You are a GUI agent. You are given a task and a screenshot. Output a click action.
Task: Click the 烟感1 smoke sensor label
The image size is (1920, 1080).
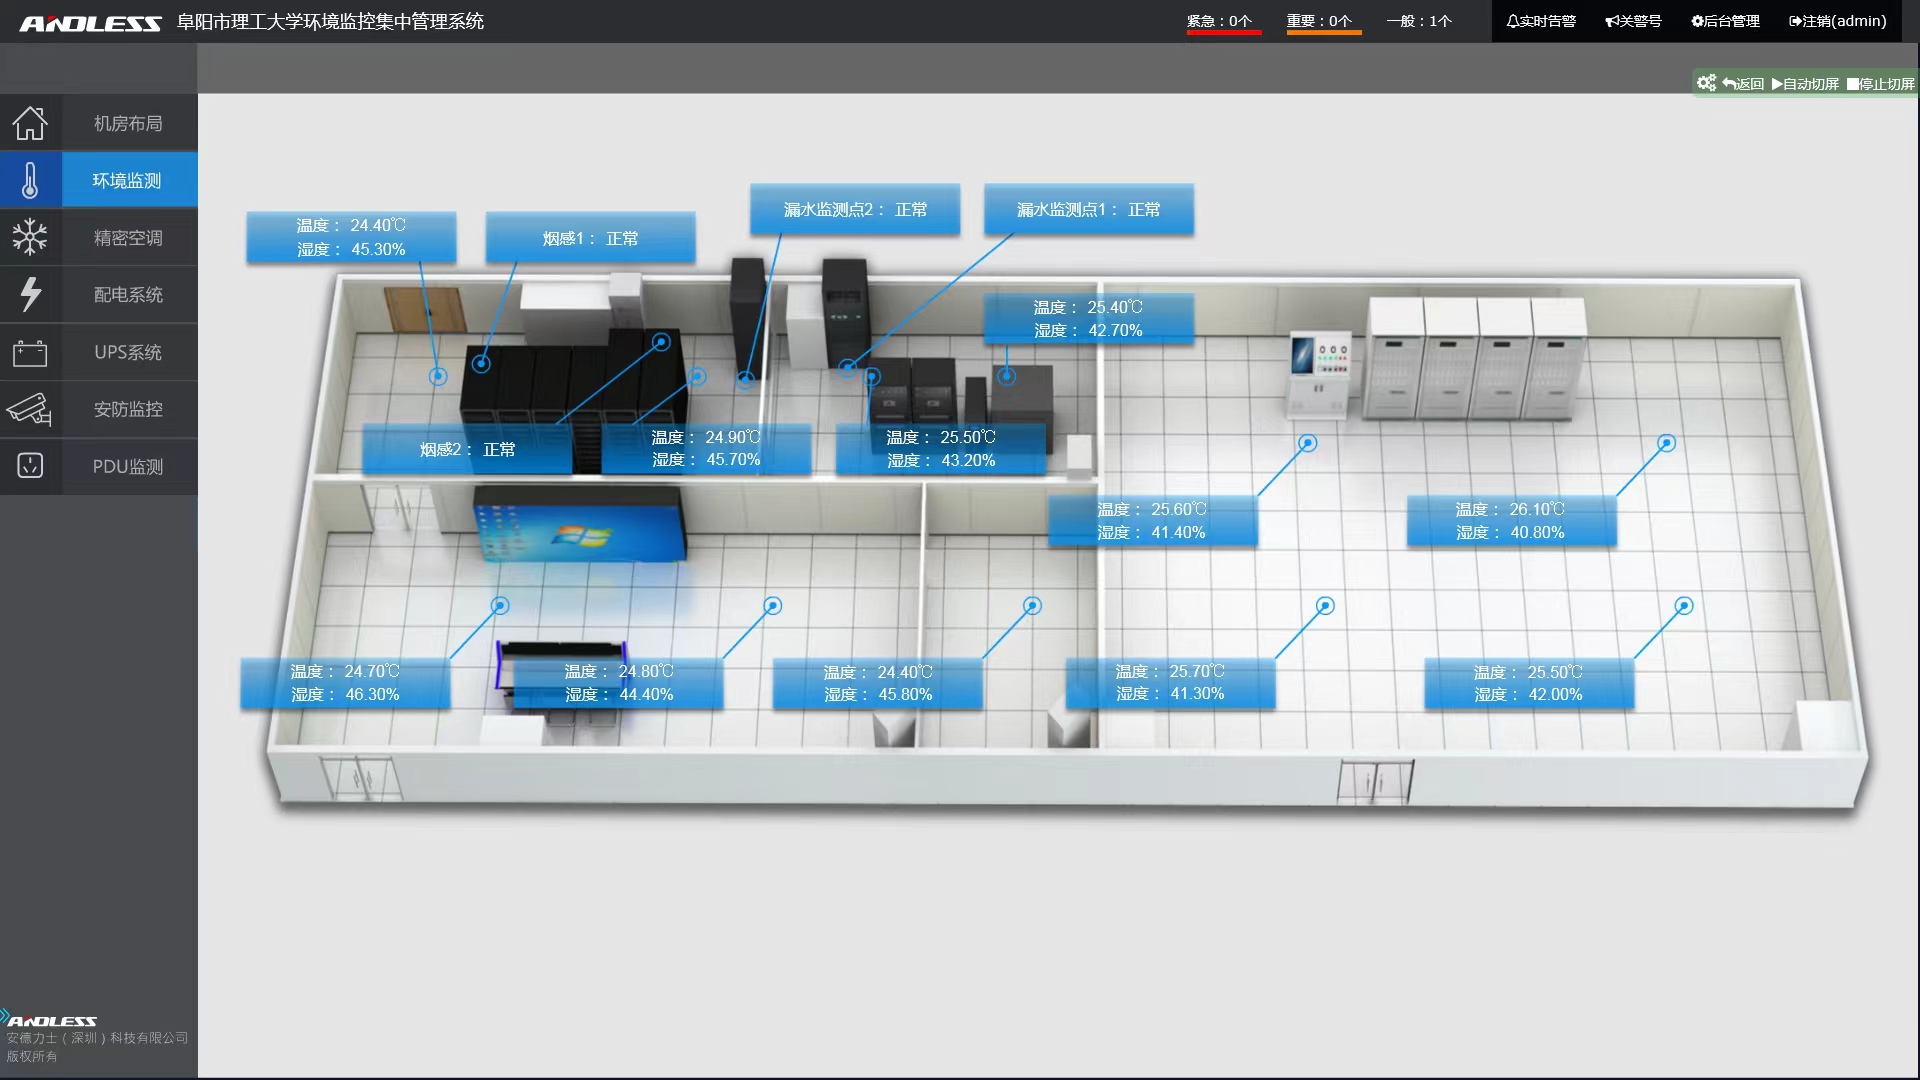[x=590, y=238]
